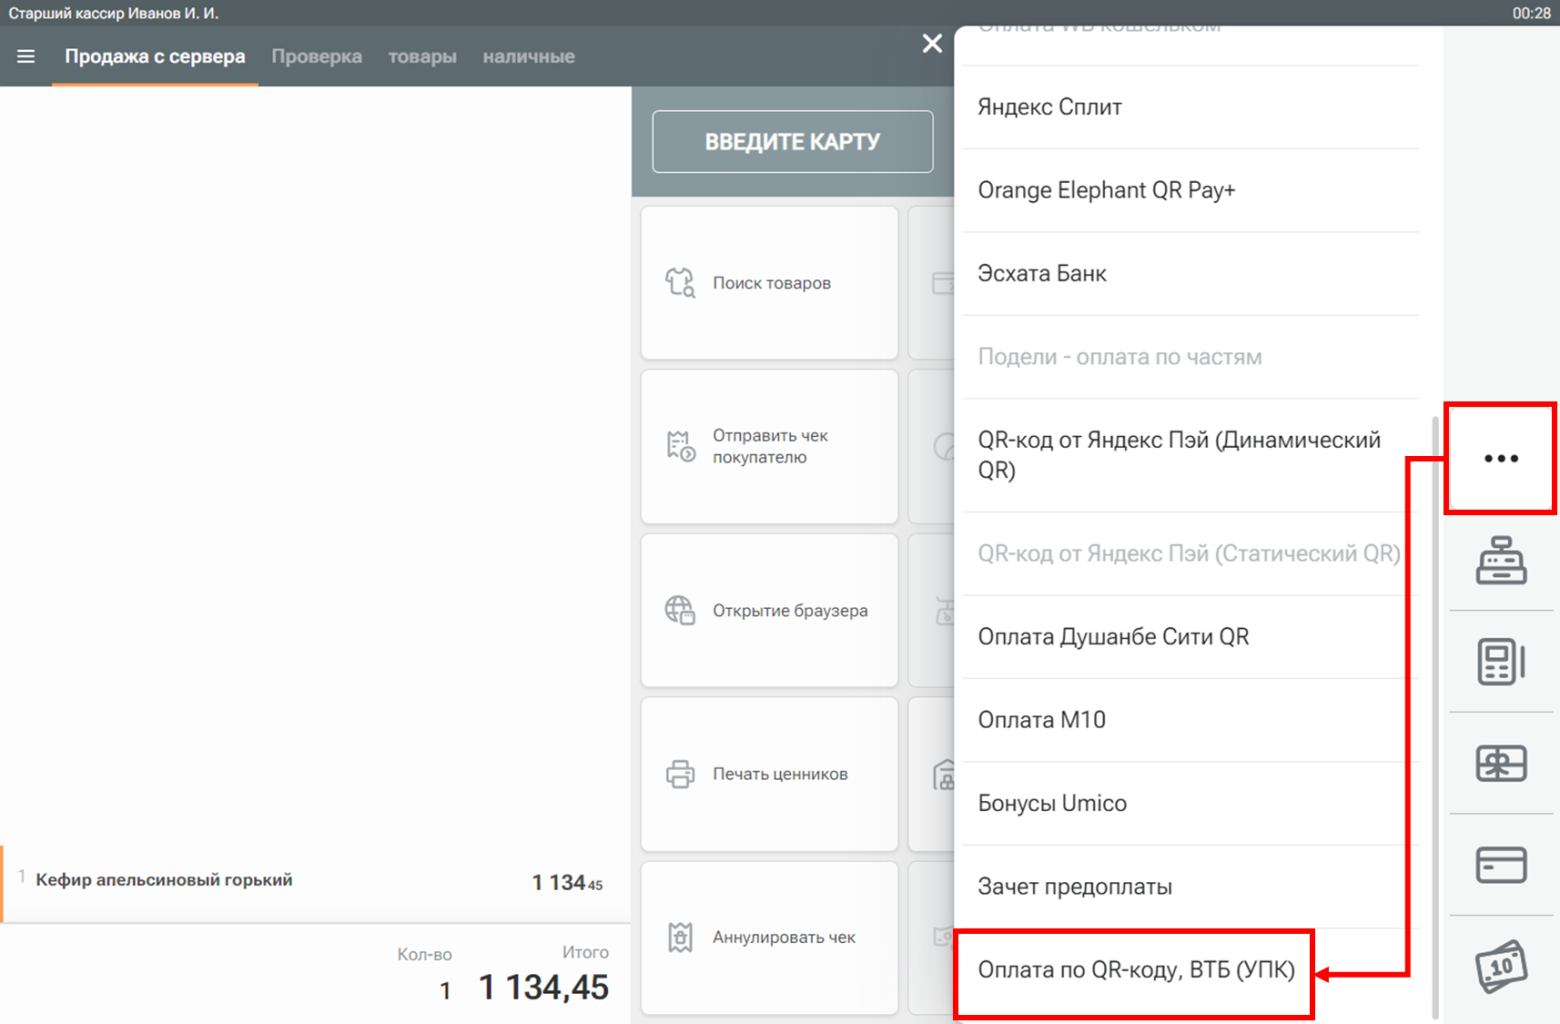Click the cashier name Старший кассир Иванов И. И.
Screen dimensions: 1560x1024
(113, 13)
